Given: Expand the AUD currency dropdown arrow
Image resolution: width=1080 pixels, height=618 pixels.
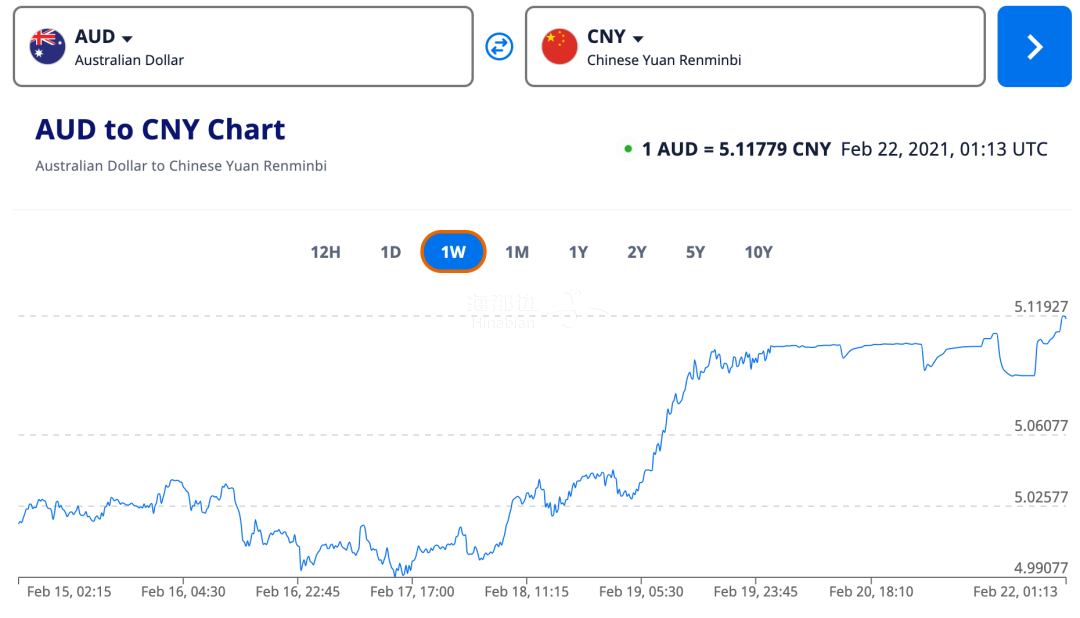Looking at the screenshot, I should pos(127,38).
